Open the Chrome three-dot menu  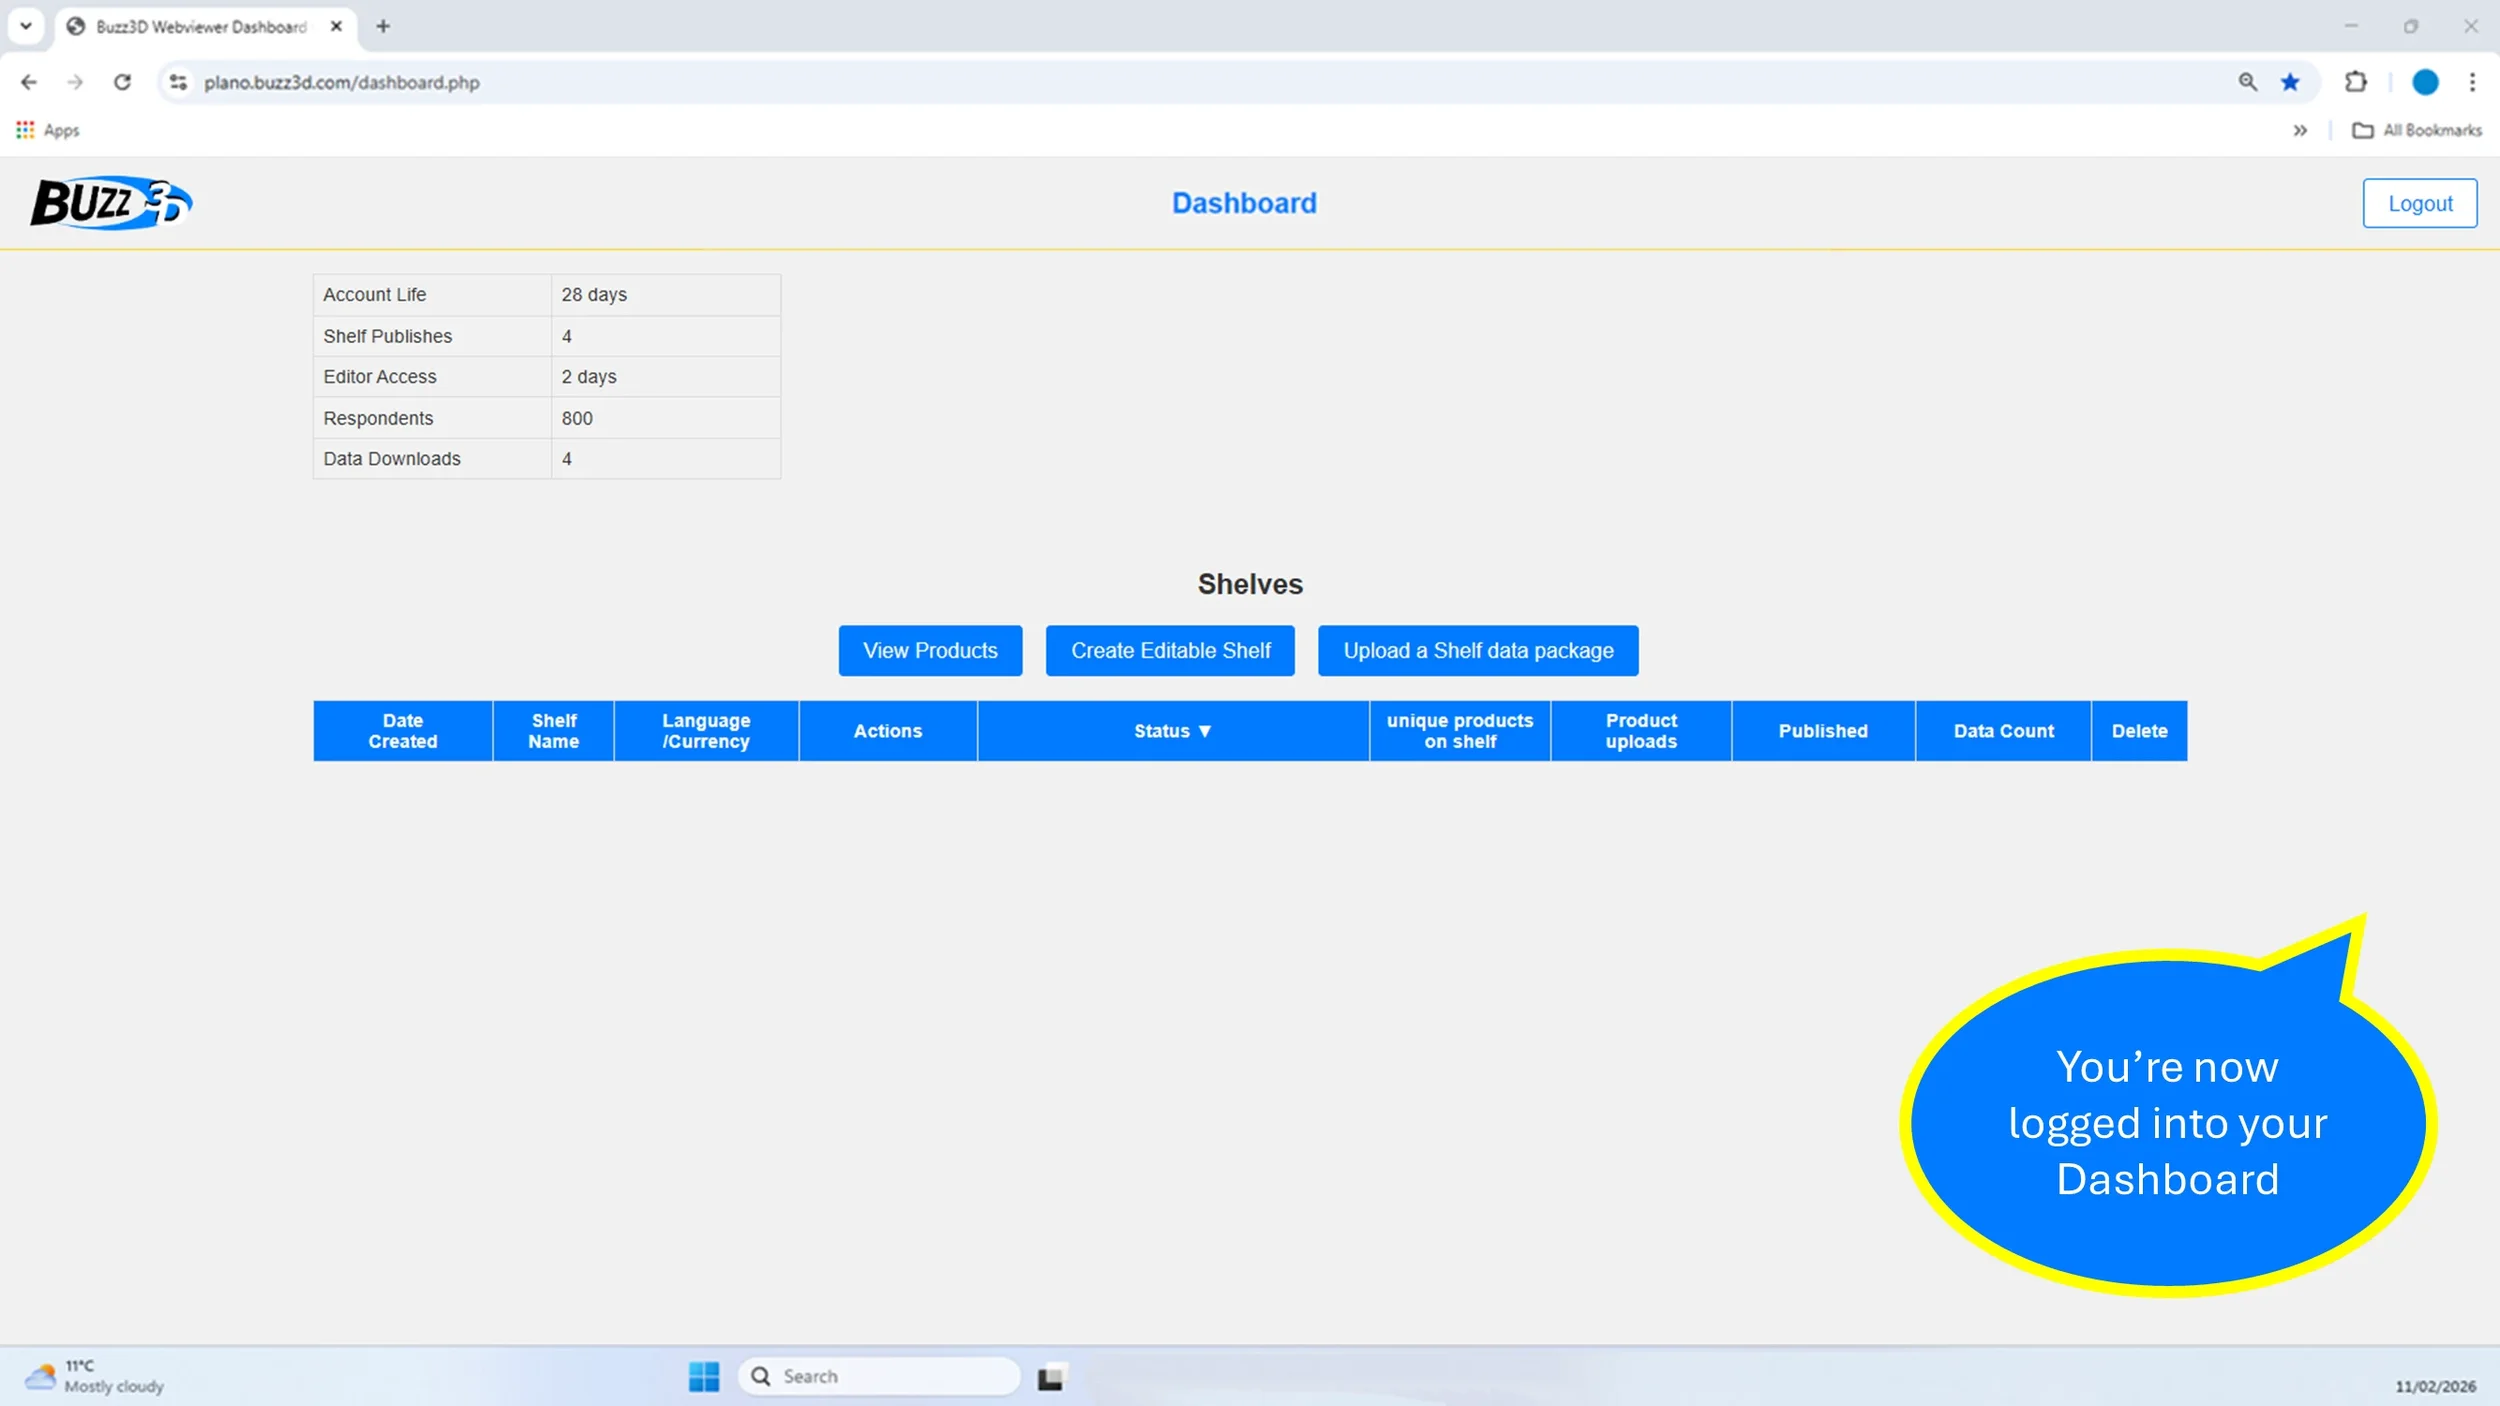tap(2472, 82)
